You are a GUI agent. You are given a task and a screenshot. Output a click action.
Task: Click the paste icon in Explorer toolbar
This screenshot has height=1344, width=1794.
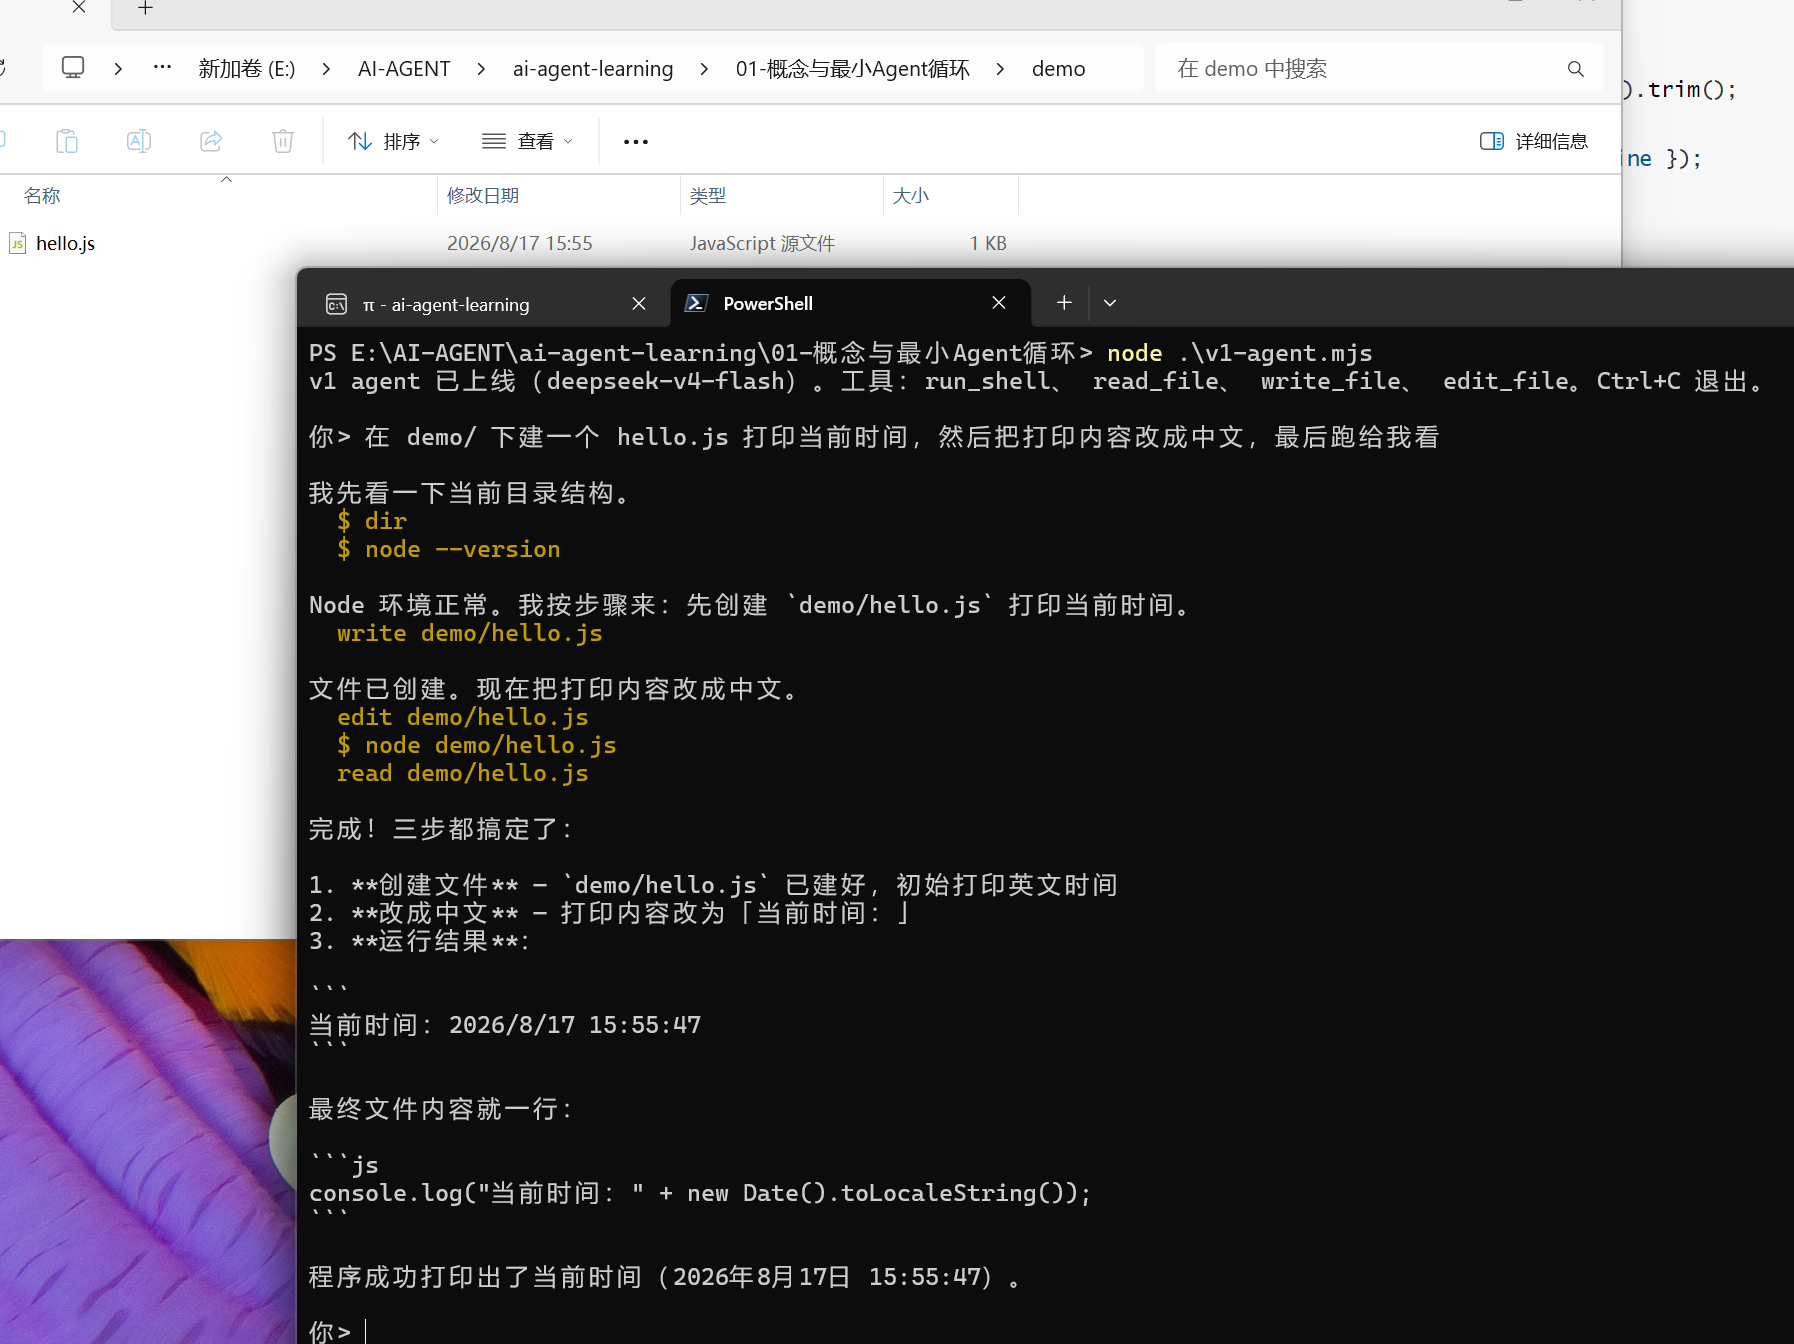pyautogui.click(x=67, y=141)
